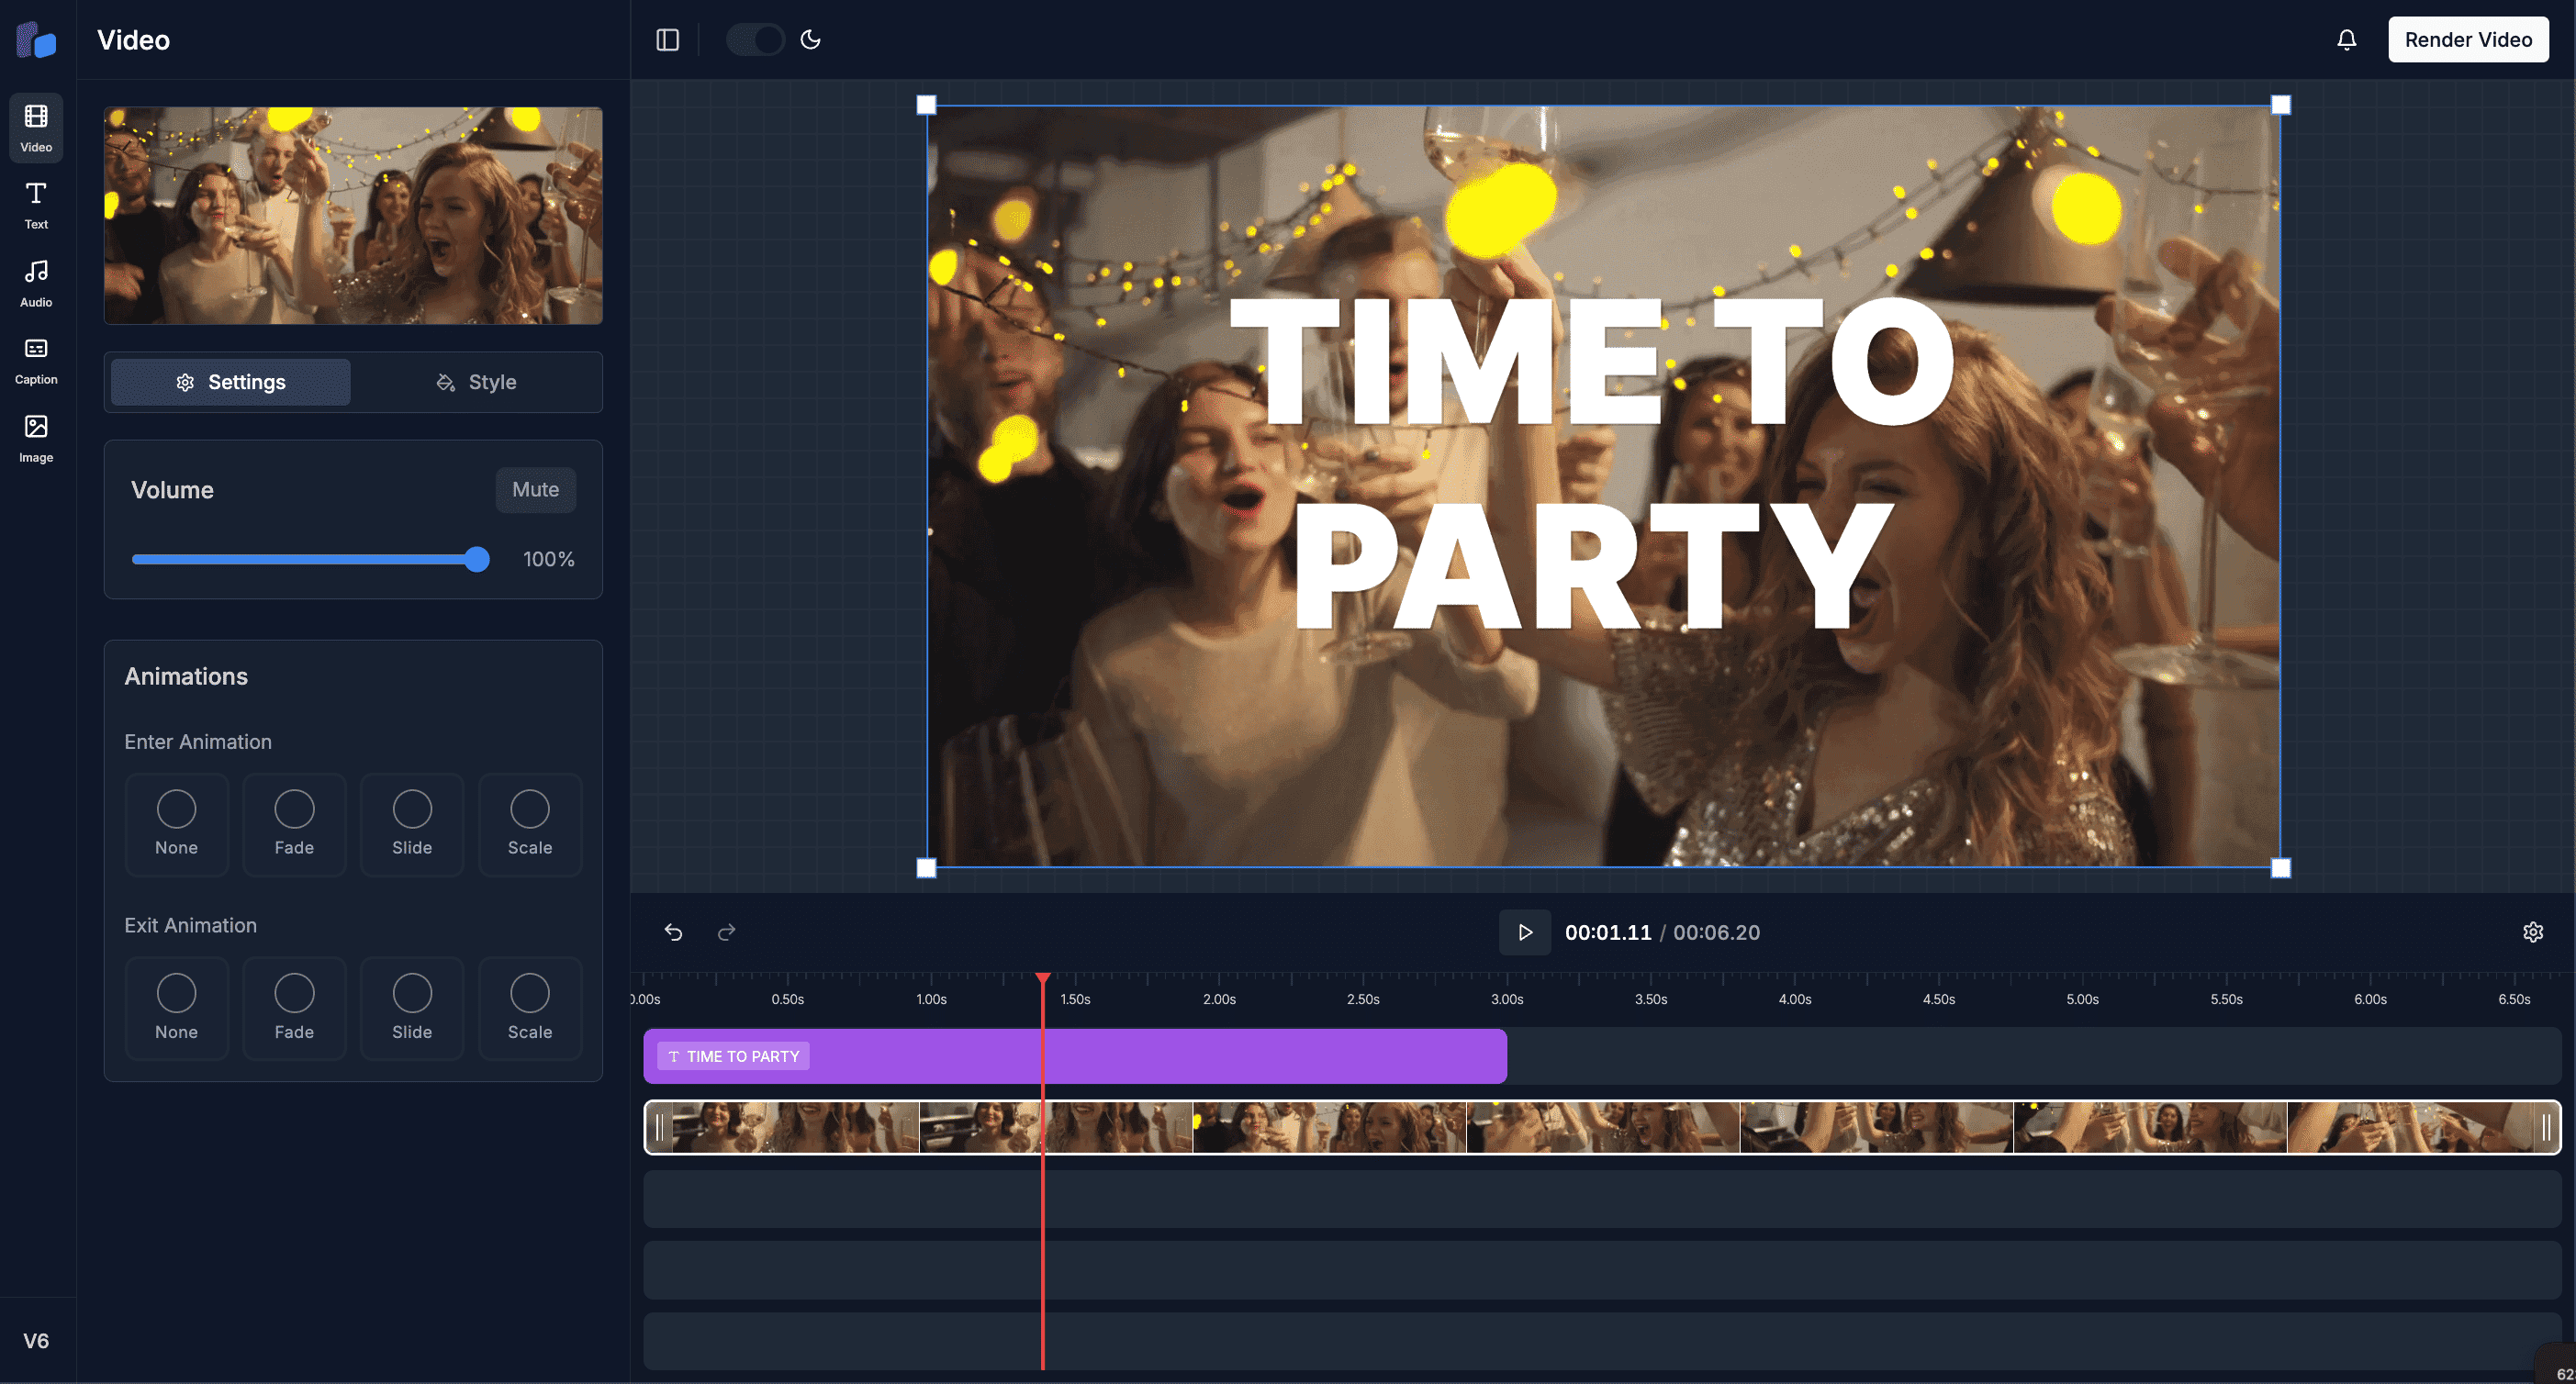
Task: Click the Render Video button
Action: click(x=2468, y=39)
